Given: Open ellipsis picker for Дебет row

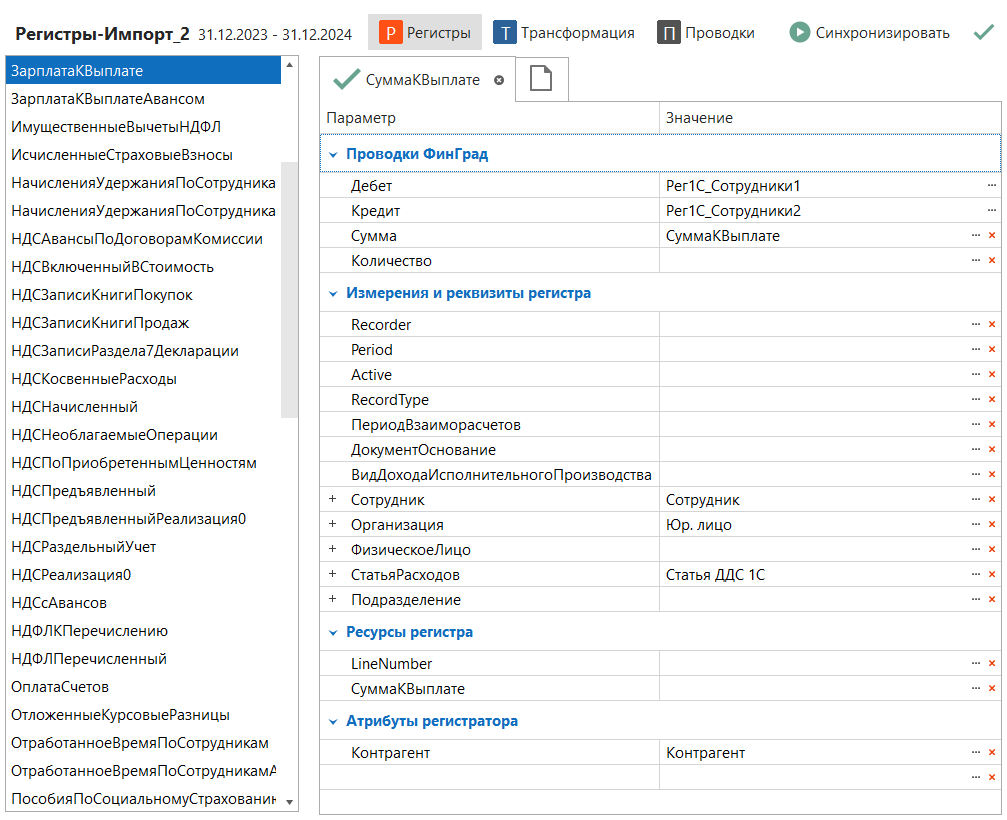Looking at the screenshot, I should coord(991,186).
